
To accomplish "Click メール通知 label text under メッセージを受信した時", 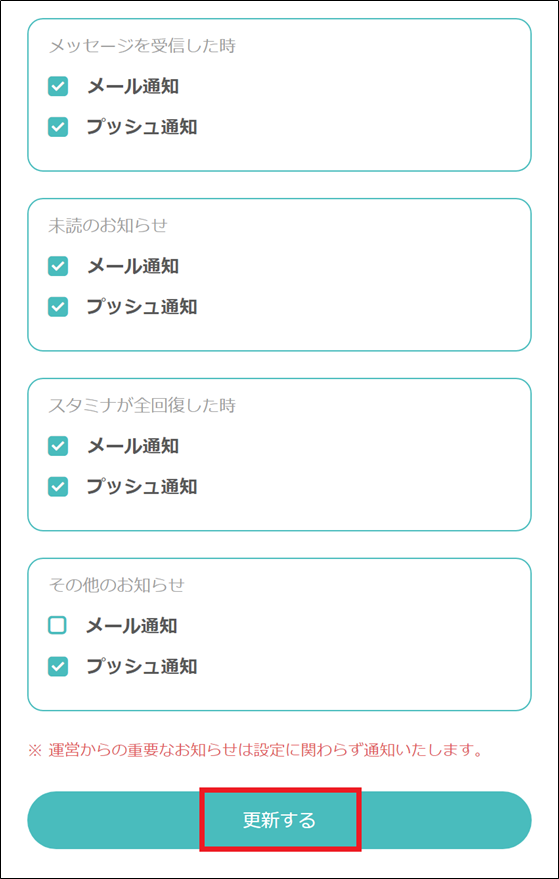I will point(133,86).
